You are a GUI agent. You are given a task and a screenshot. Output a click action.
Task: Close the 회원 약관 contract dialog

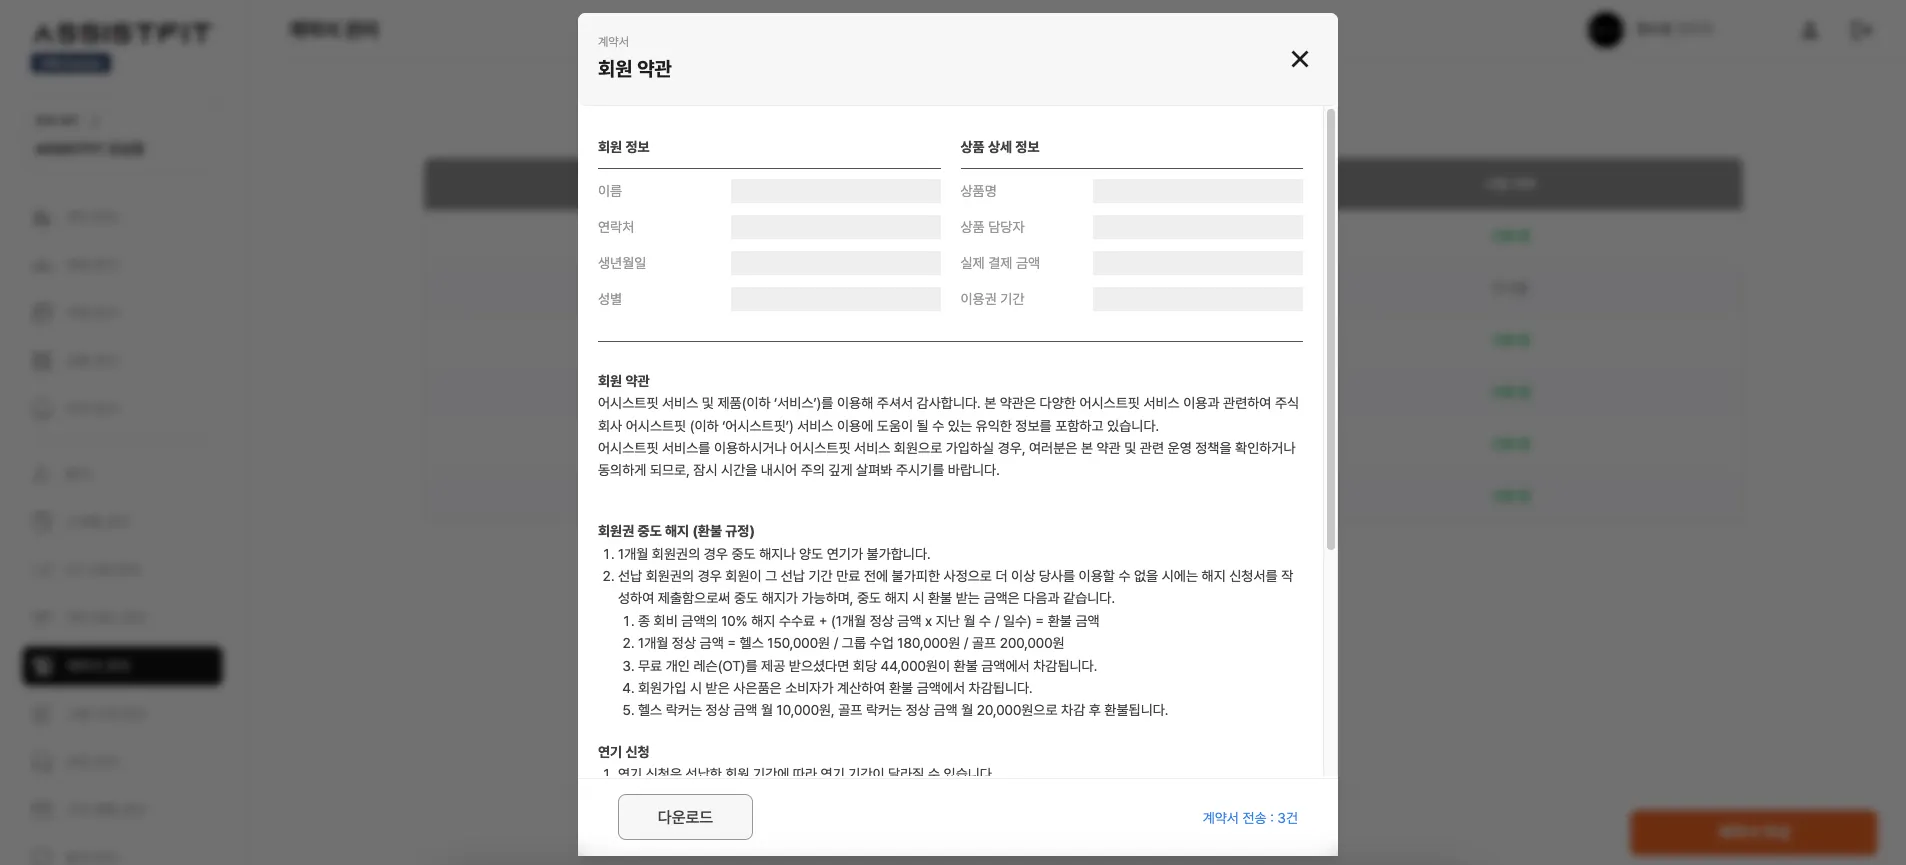tap(1299, 59)
